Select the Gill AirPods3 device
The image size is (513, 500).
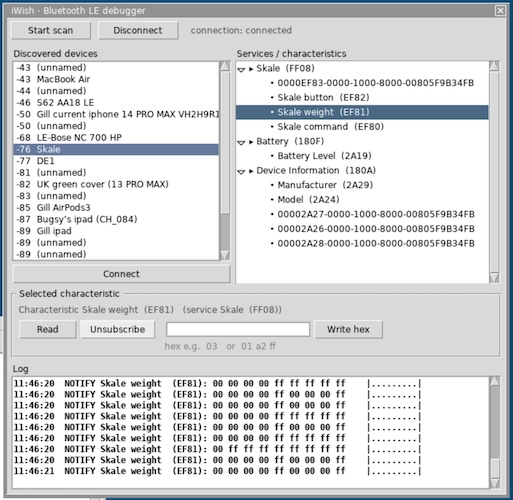point(116,208)
